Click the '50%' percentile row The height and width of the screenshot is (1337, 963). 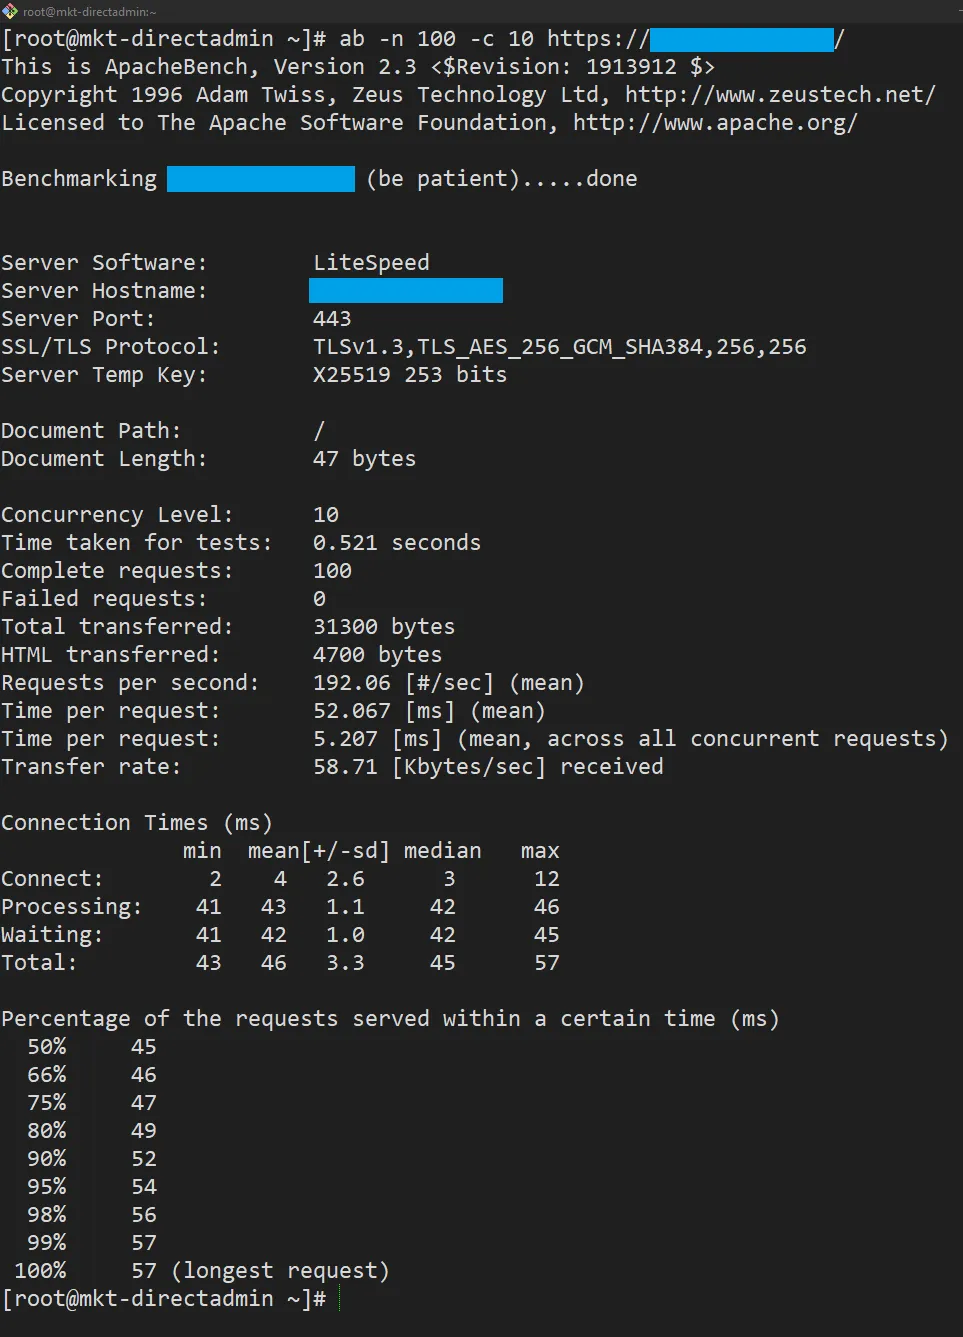(x=92, y=1047)
